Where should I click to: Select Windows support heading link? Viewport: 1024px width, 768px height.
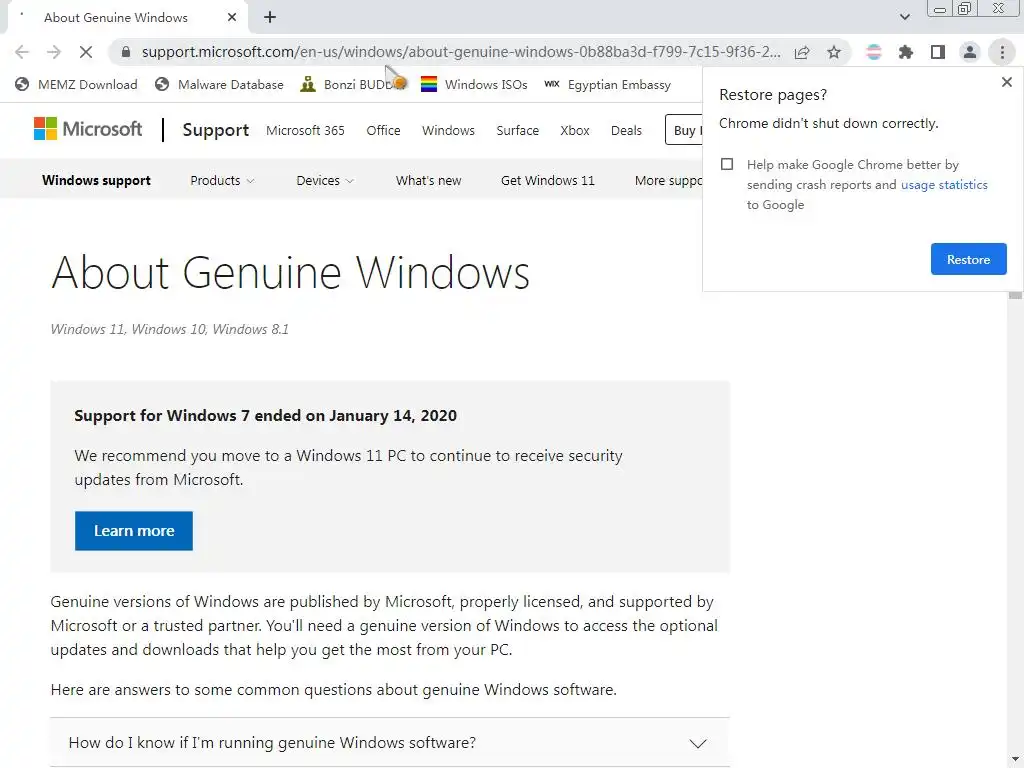(96, 181)
